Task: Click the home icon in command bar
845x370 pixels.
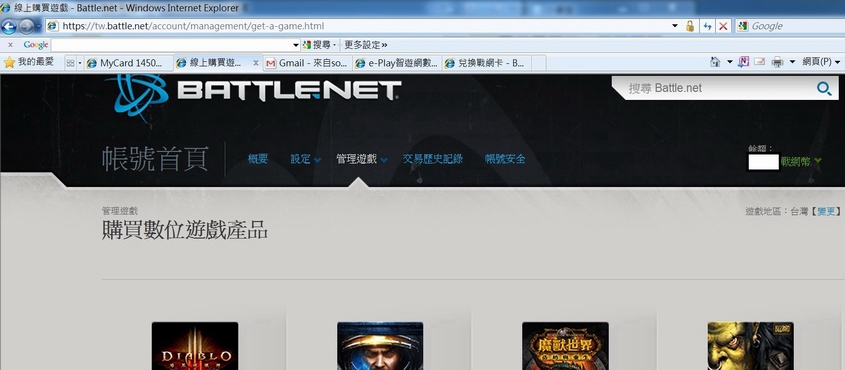Action: 715,62
